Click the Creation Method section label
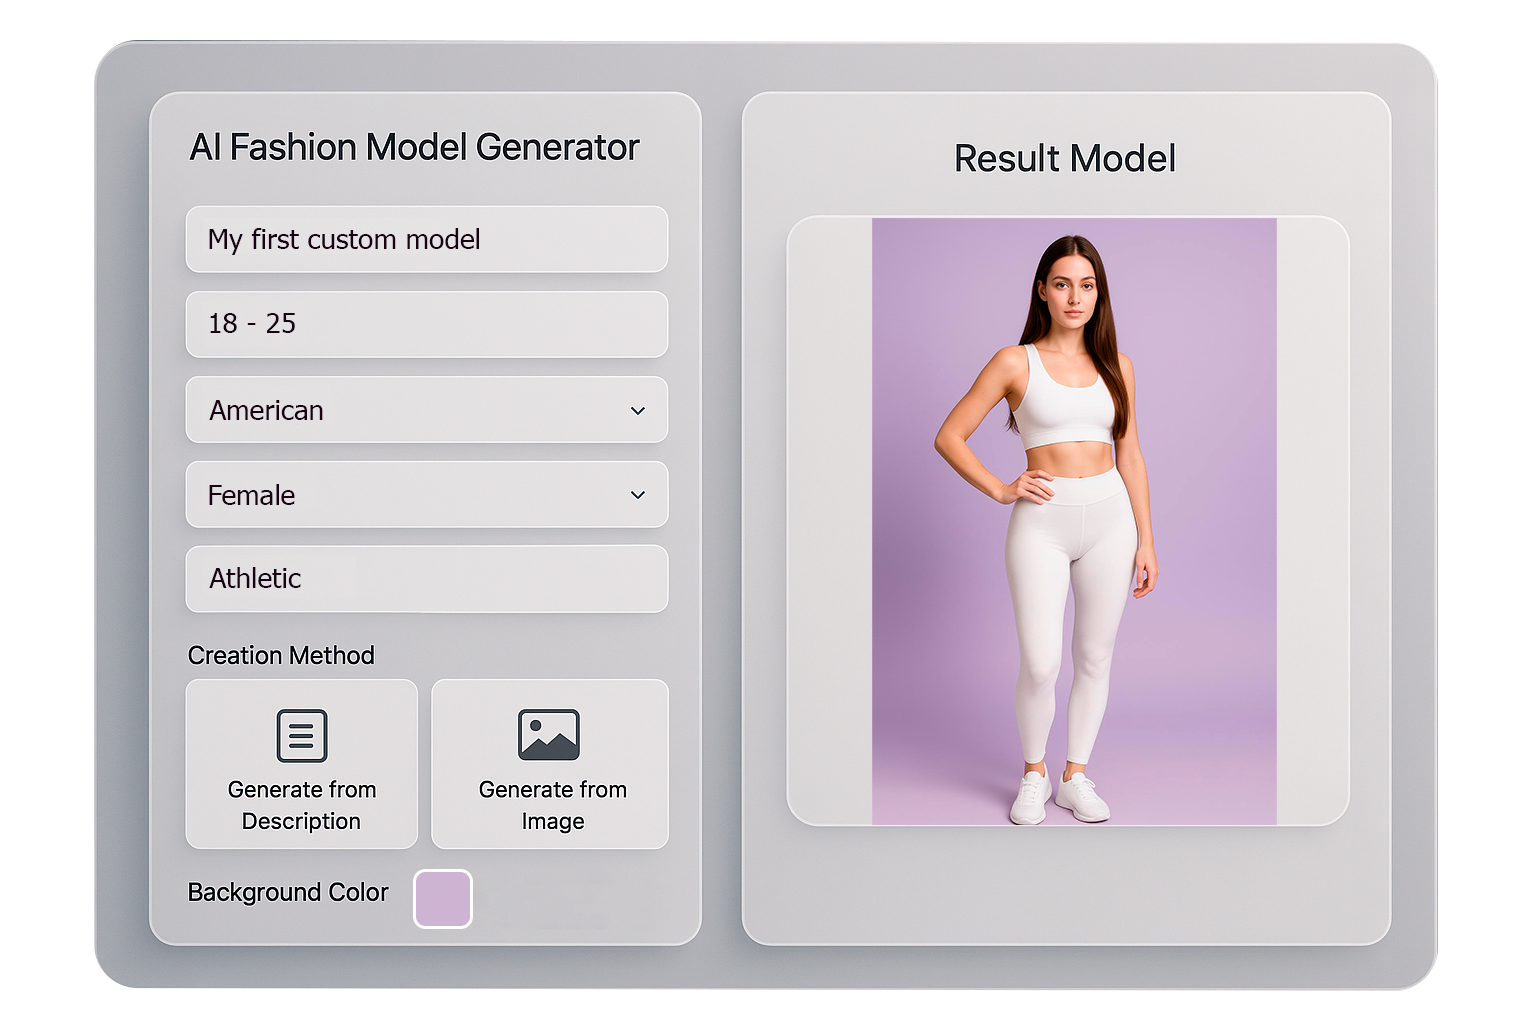Screen dimensions: 1536x1024 coord(281,655)
